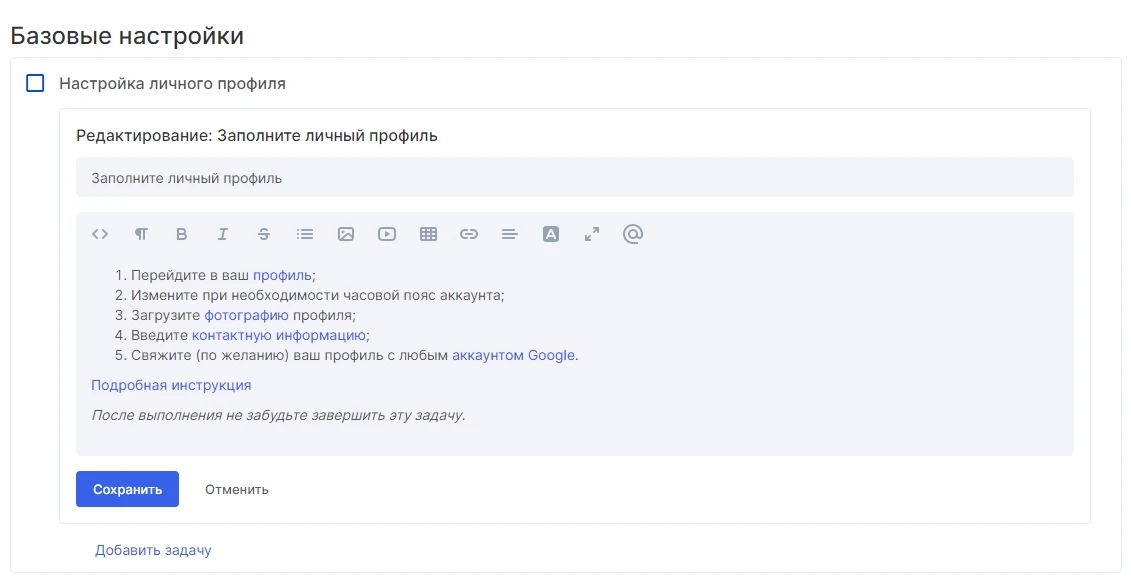Open text alignment options

click(x=510, y=234)
